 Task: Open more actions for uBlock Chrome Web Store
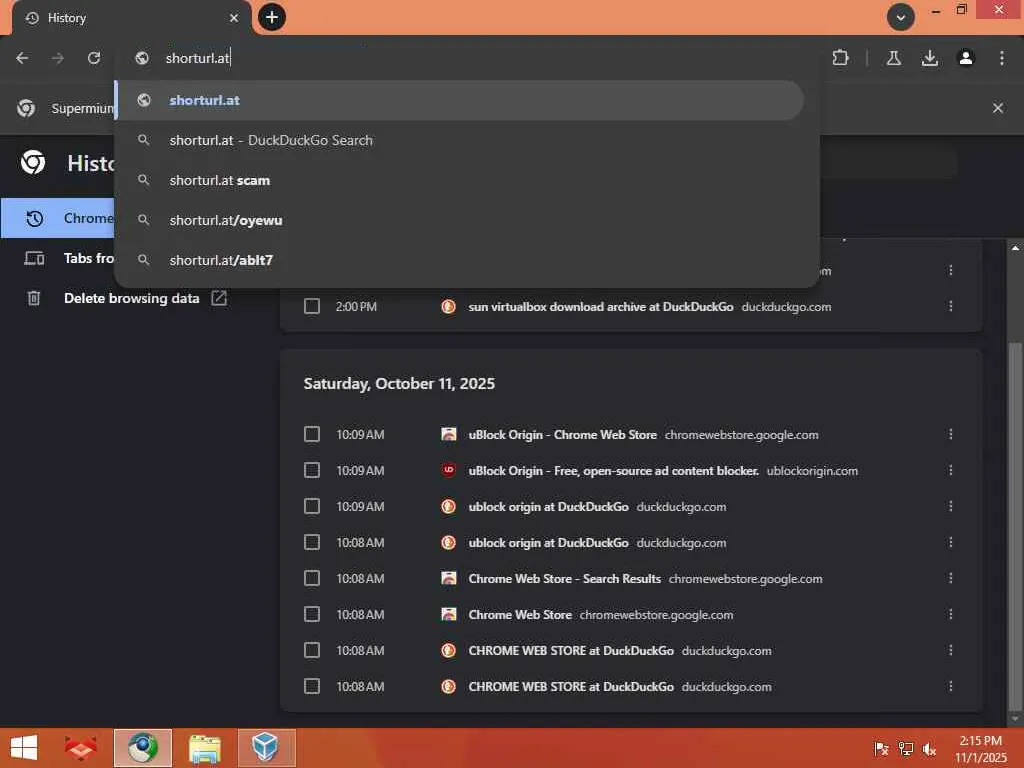tap(951, 434)
